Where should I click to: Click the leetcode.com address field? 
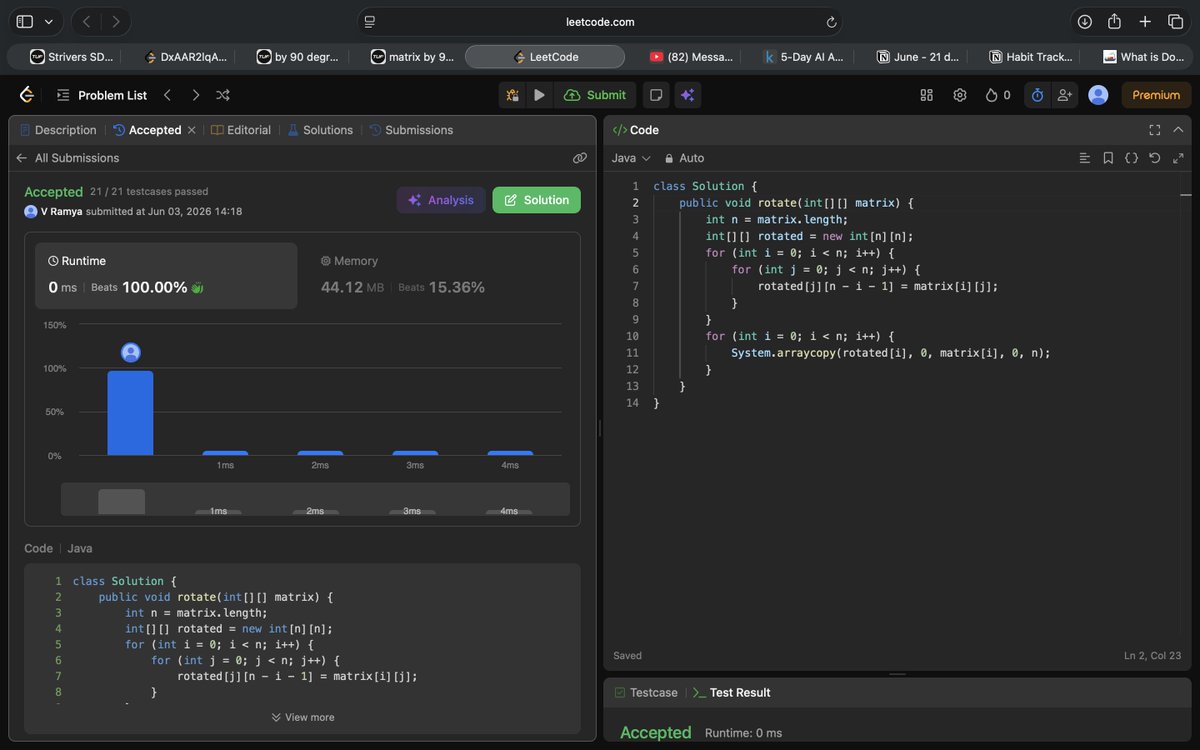(x=600, y=22)
